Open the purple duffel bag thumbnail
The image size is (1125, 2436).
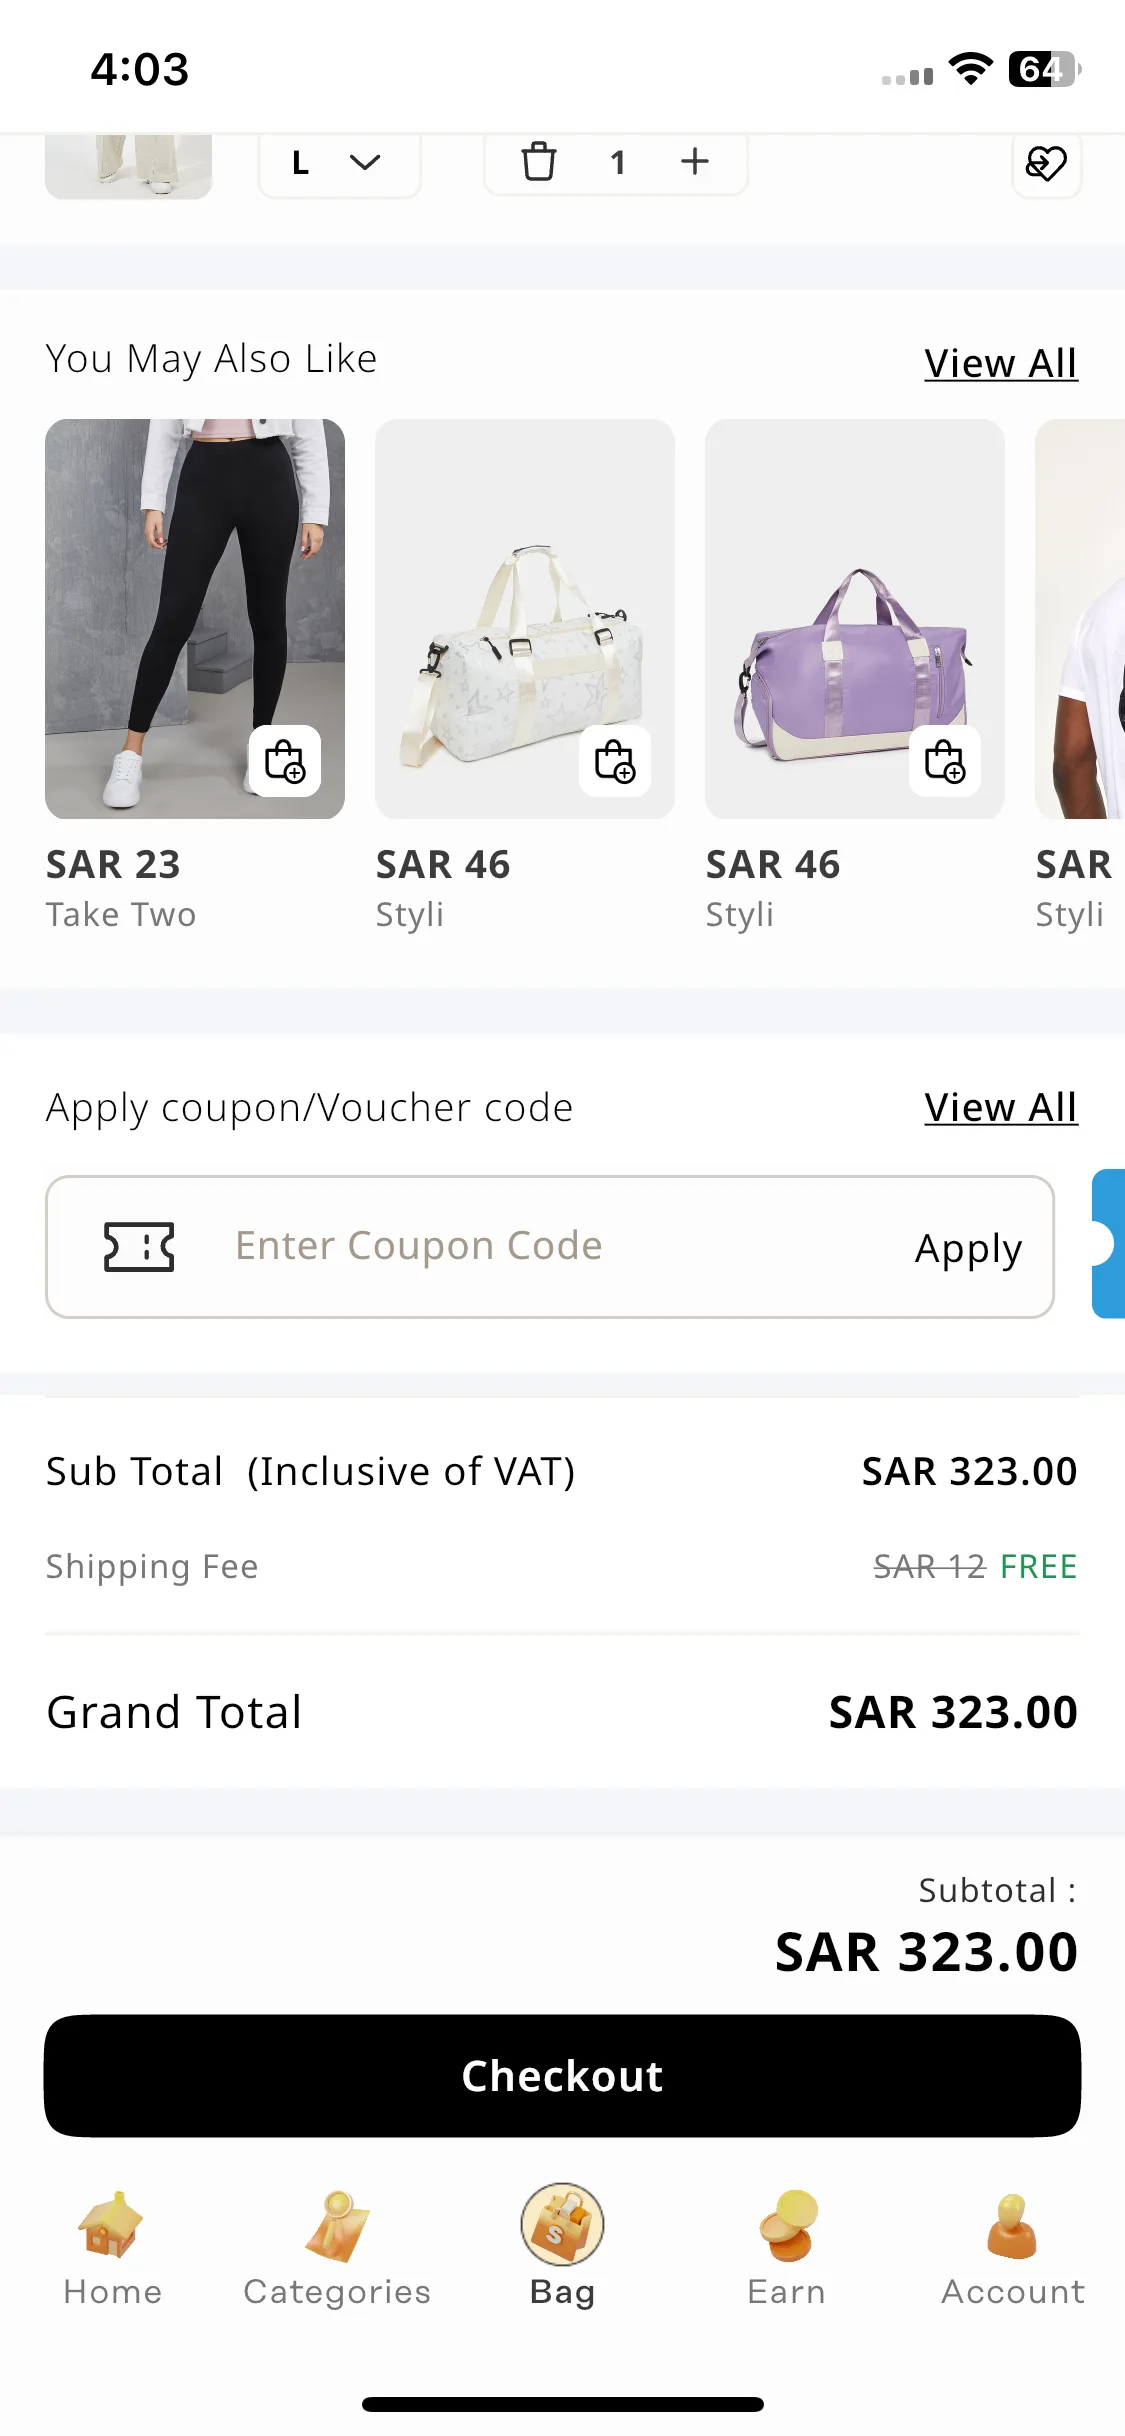click(x=855, y=619)
